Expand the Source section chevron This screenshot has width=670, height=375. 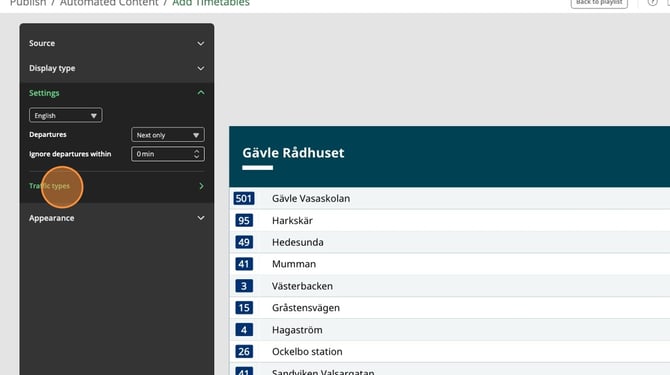200,44
